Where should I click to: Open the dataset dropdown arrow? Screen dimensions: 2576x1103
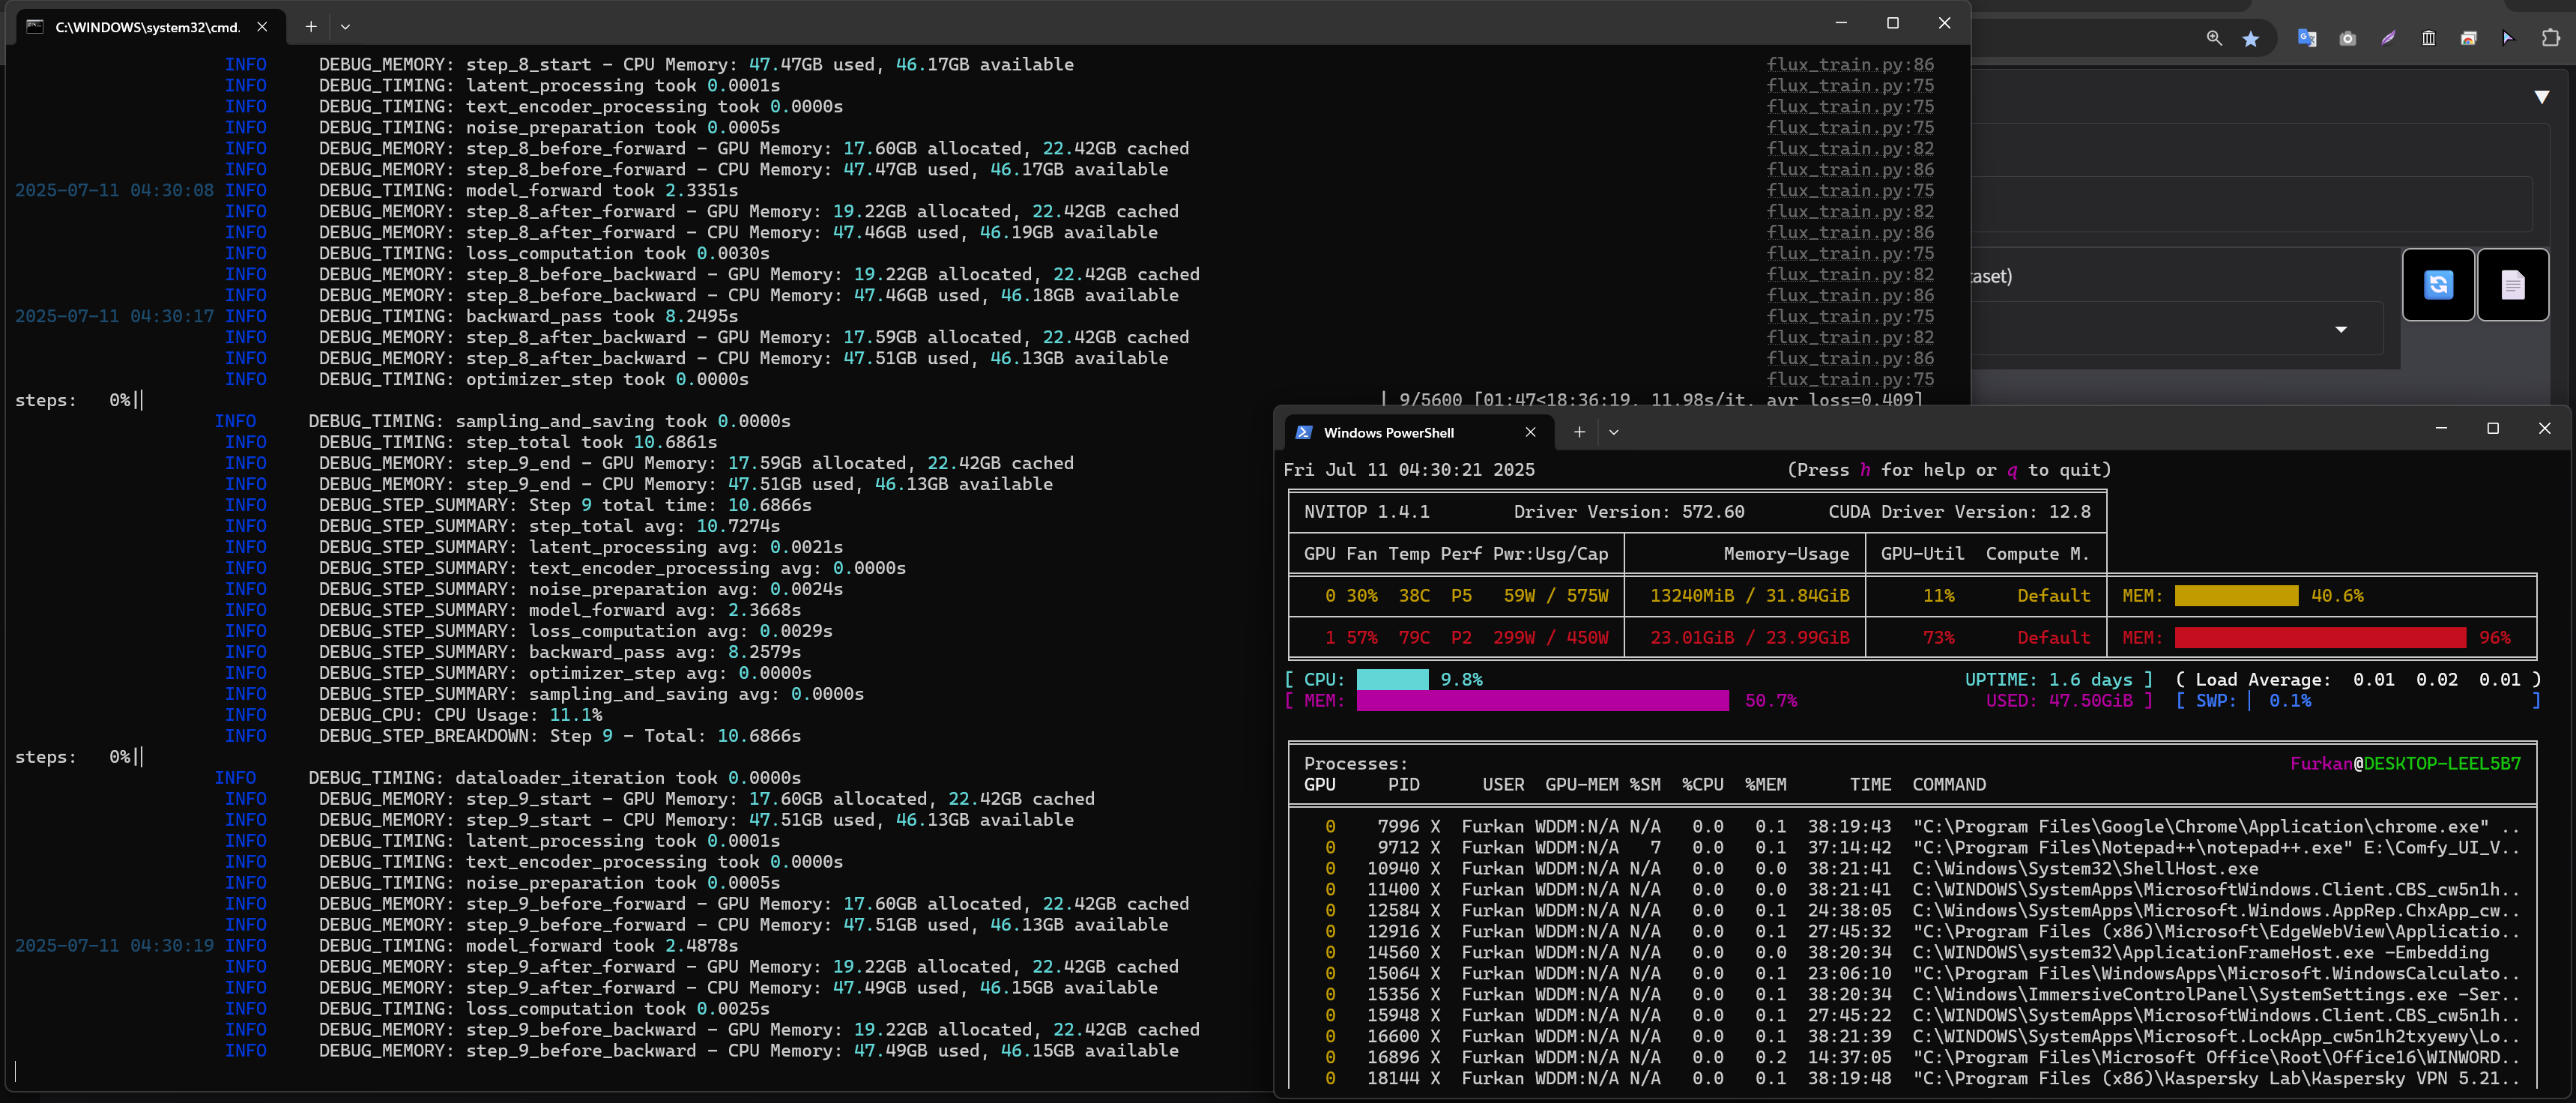click(2340, 330)
